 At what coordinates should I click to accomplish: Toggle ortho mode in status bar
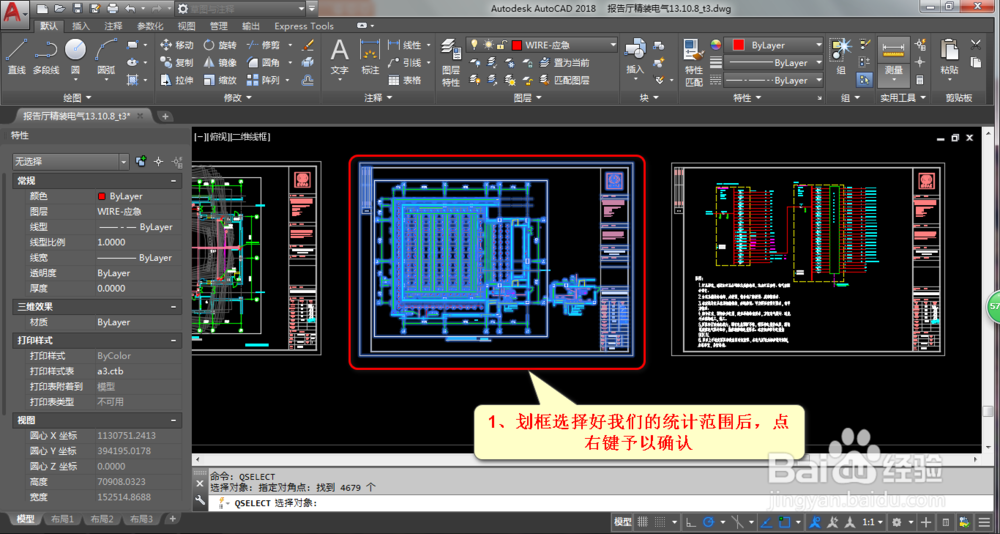click(x=691, y=521)
